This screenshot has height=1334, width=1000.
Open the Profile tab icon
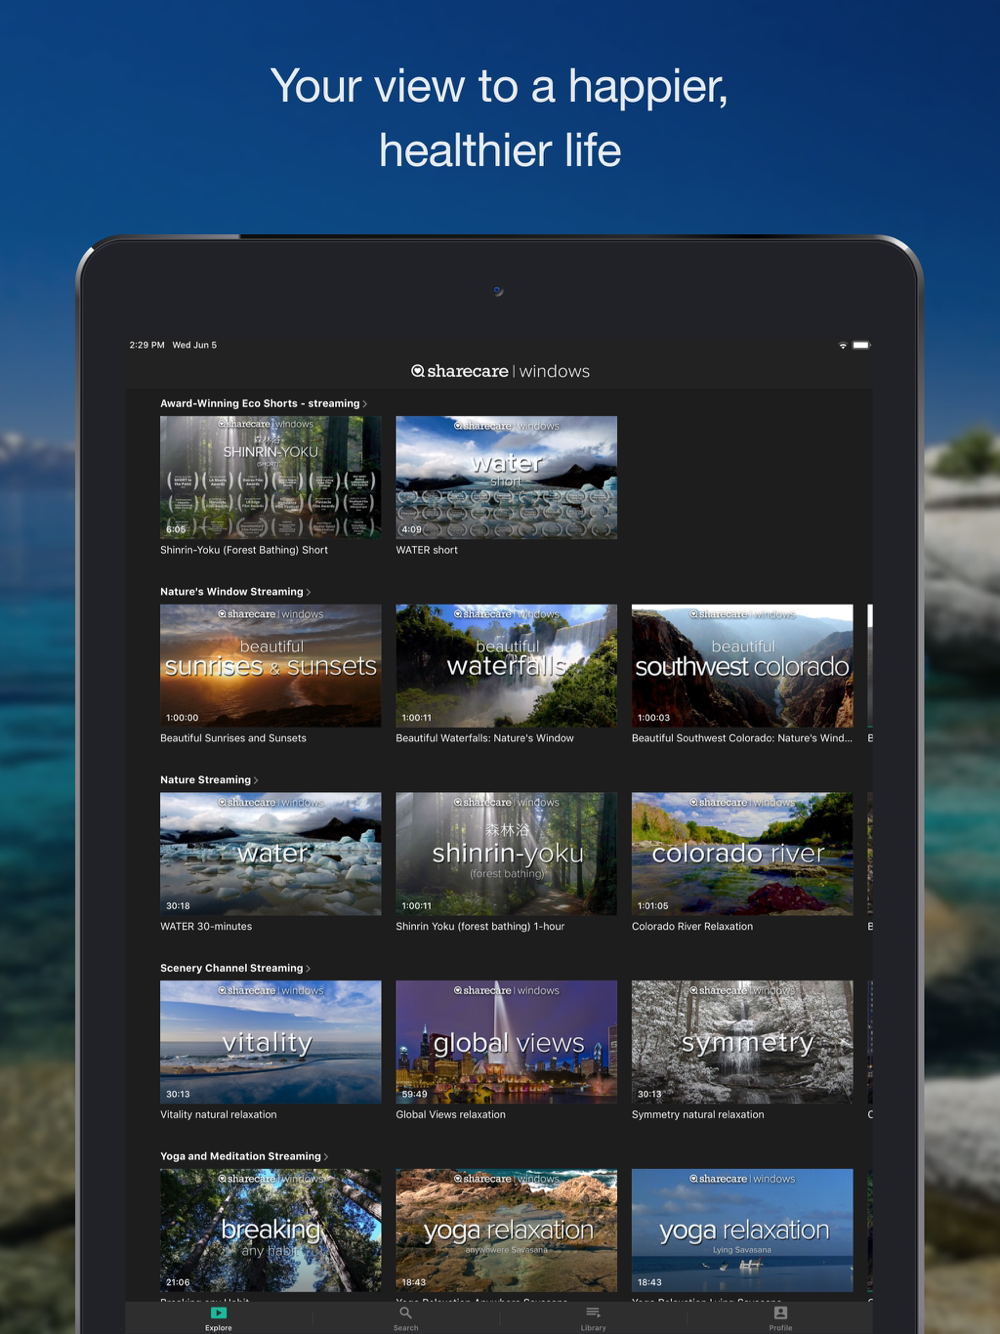(781, 1313)
